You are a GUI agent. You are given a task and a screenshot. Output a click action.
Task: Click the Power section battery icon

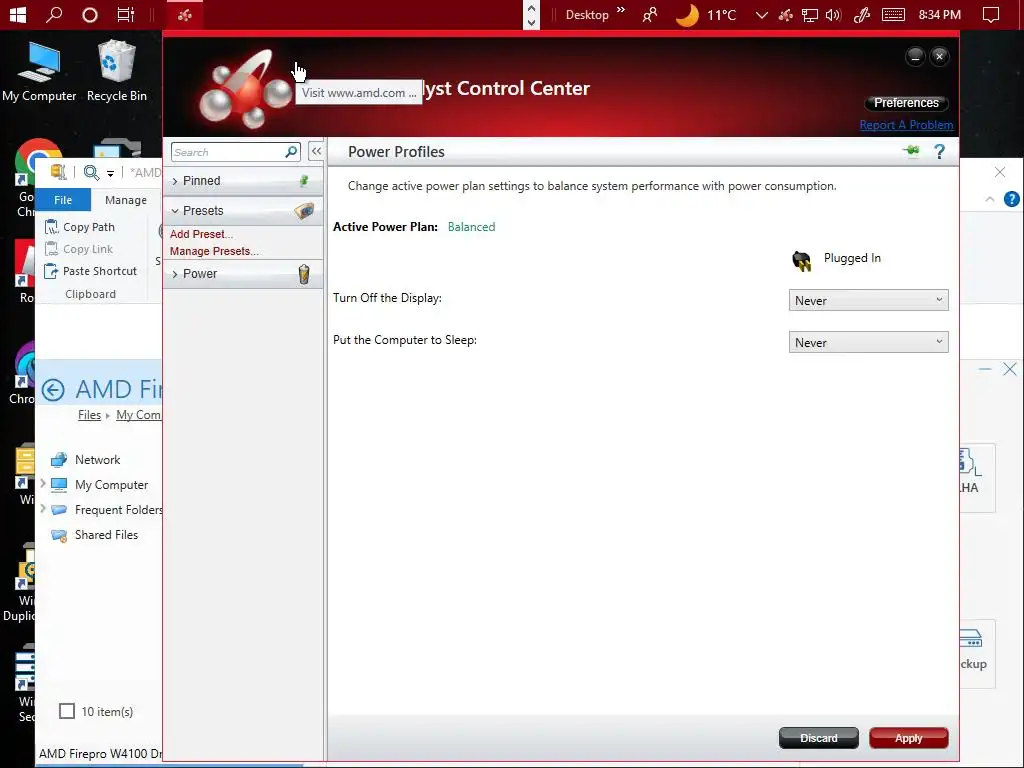[x=304, y=274]
